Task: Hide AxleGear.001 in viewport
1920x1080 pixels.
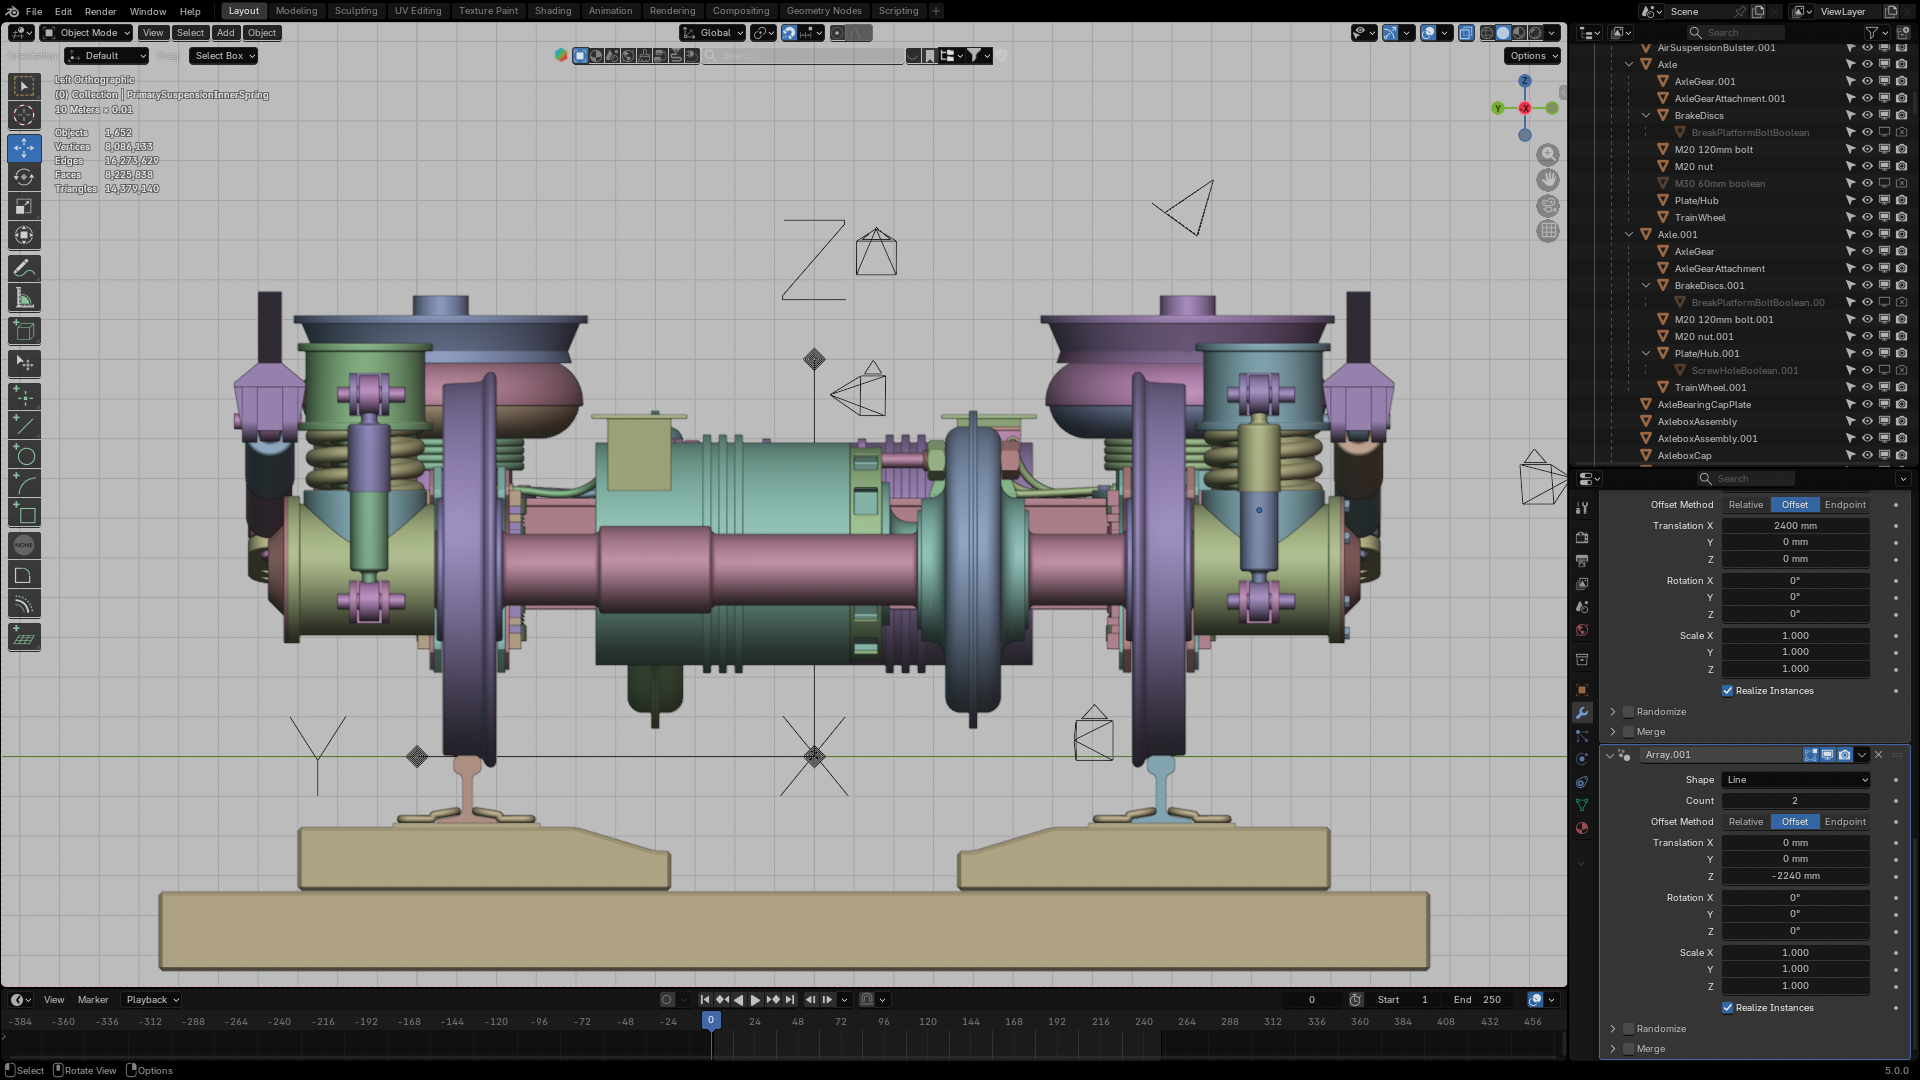Action: 1867,82
